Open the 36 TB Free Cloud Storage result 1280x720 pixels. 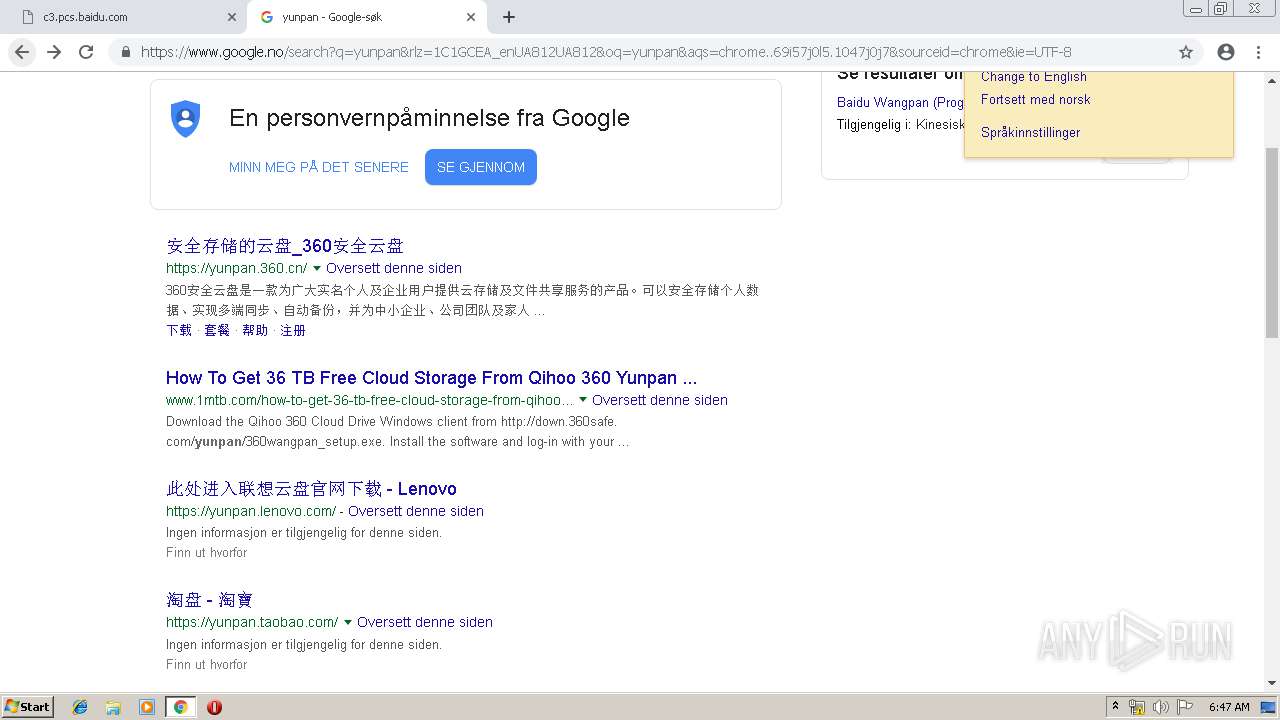[x=432, y=378]
